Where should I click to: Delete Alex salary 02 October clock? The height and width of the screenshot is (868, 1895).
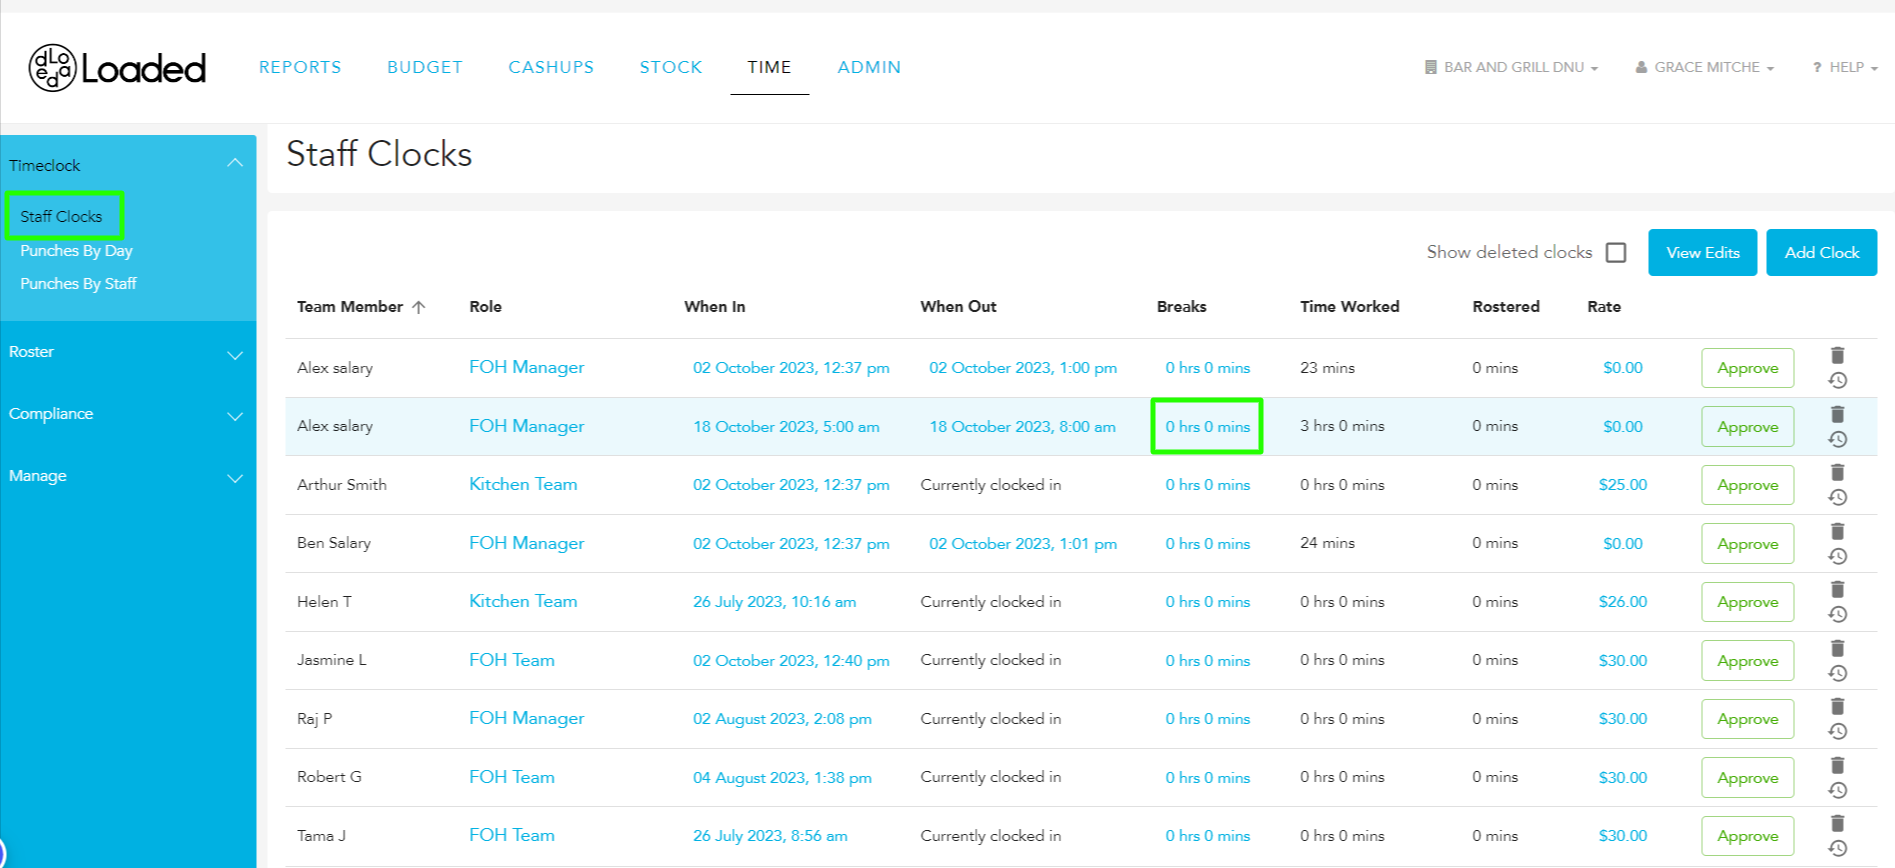pos(1837,355)
